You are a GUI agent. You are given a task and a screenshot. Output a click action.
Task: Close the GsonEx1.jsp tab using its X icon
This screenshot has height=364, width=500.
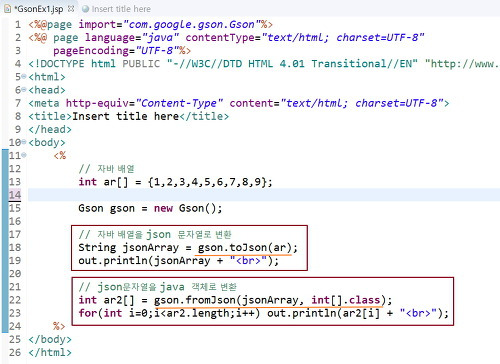point(71,9)
